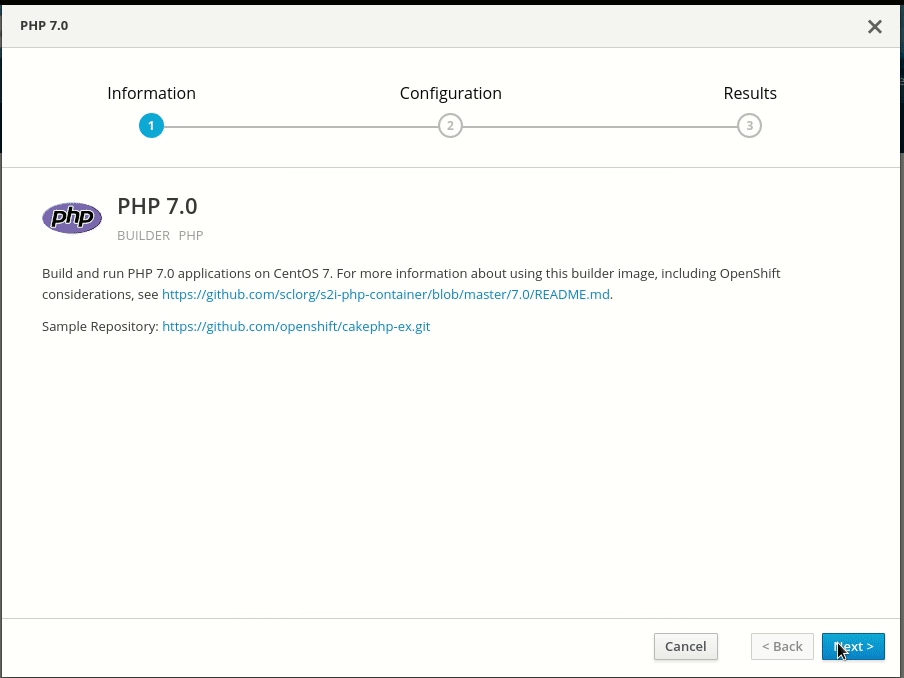Click the large PHP 7.0 heading

click(x=157, y=206)
